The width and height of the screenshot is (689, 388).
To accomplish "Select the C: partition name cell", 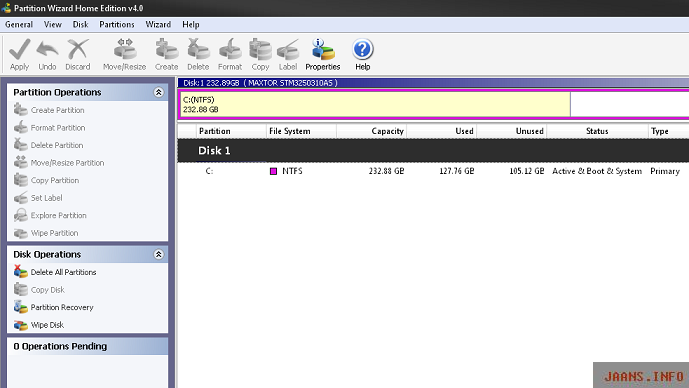I will point(210,171).
